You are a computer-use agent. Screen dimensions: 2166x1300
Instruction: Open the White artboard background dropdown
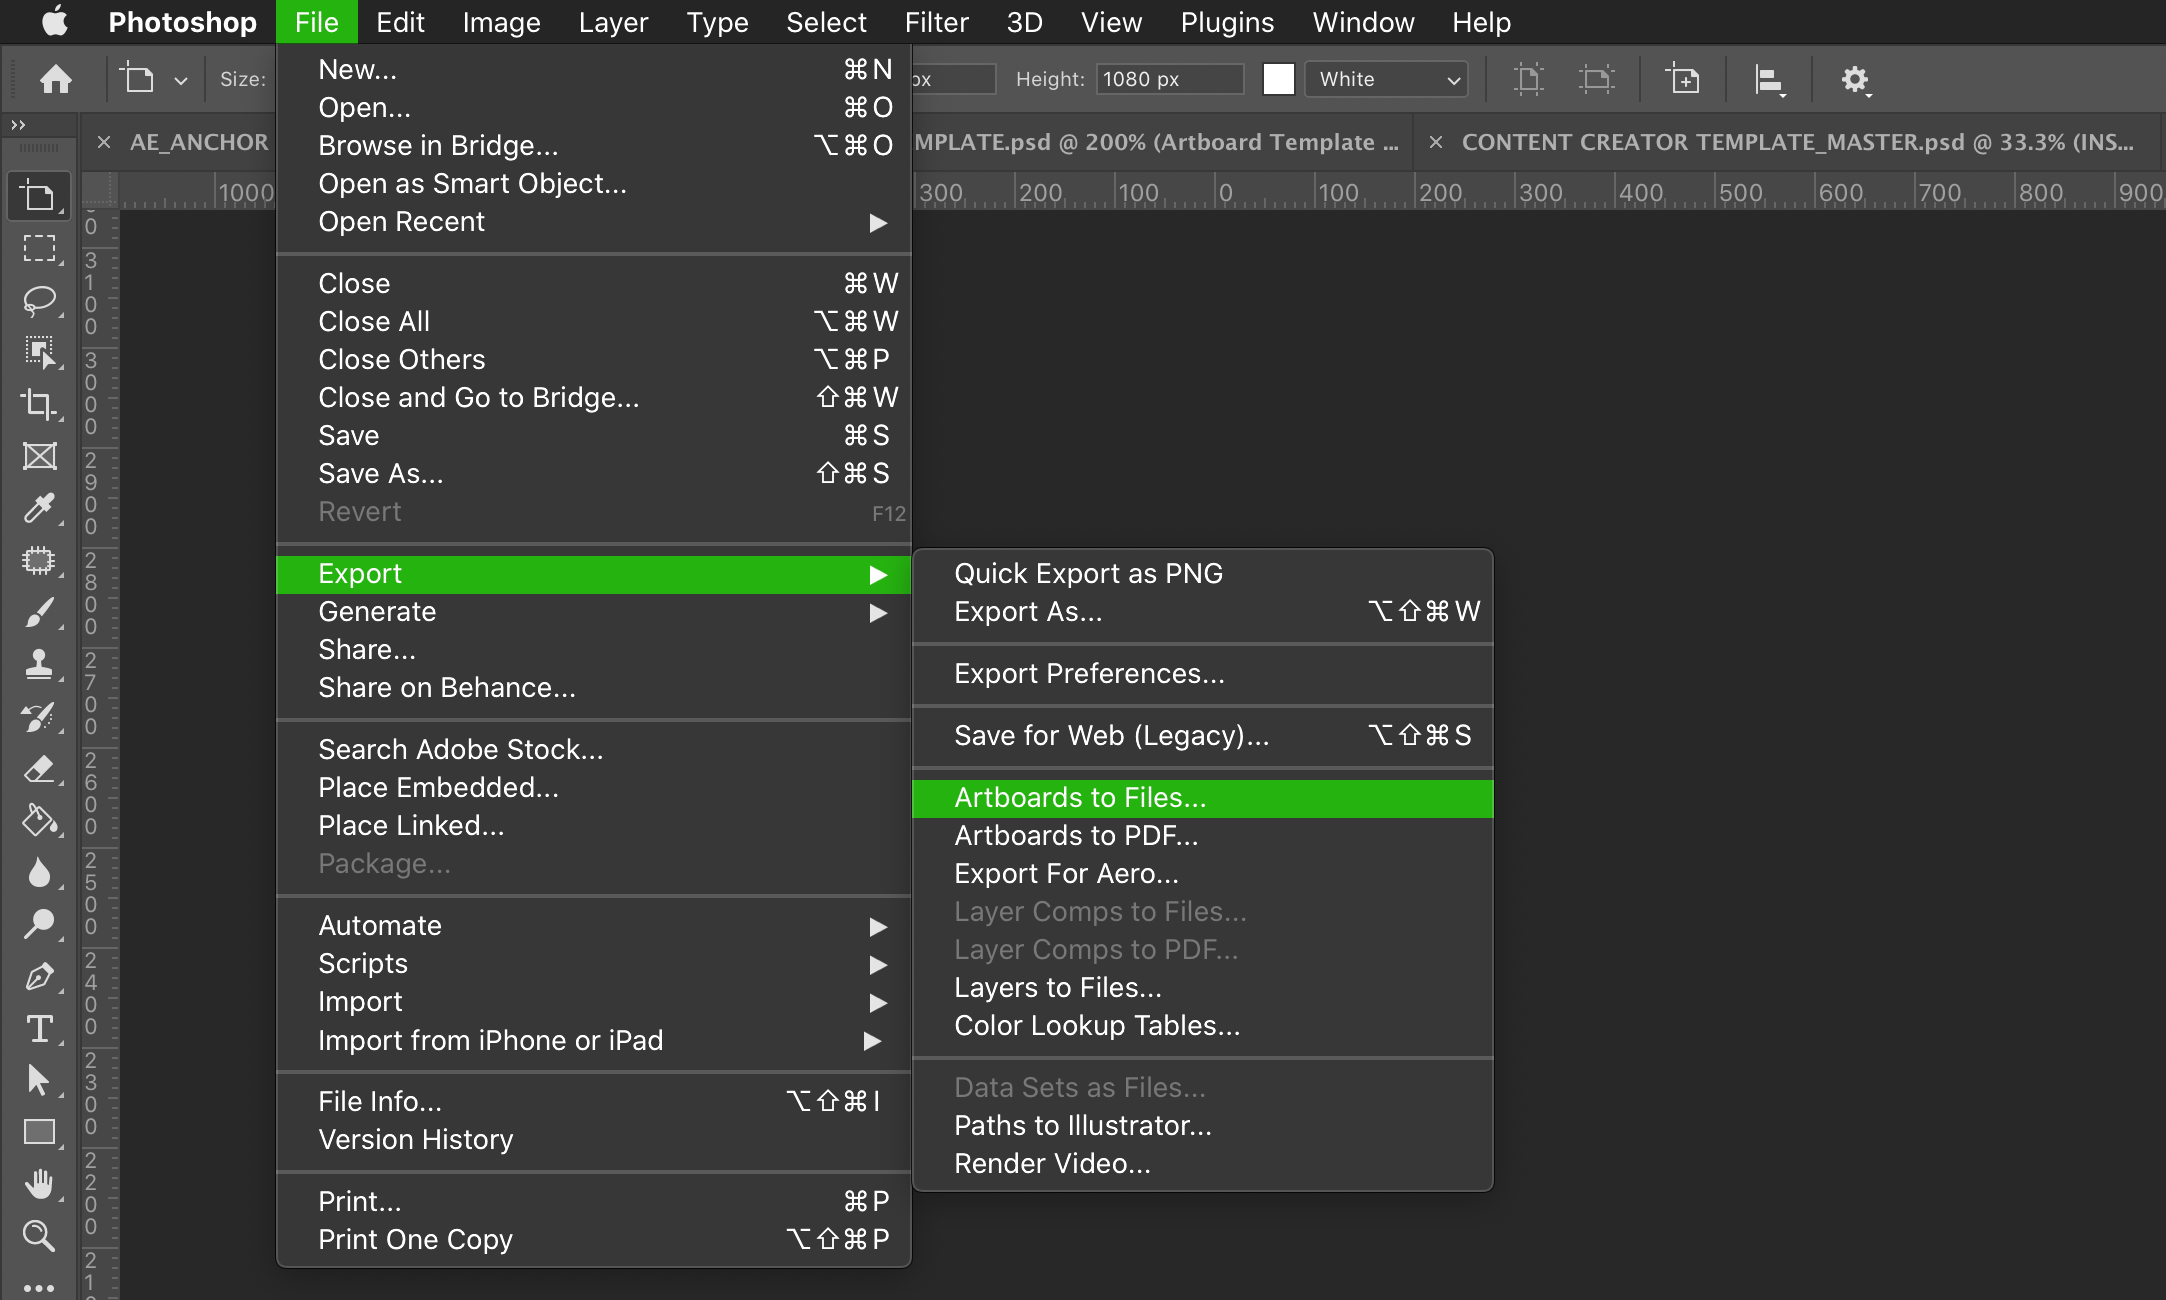1387,79
